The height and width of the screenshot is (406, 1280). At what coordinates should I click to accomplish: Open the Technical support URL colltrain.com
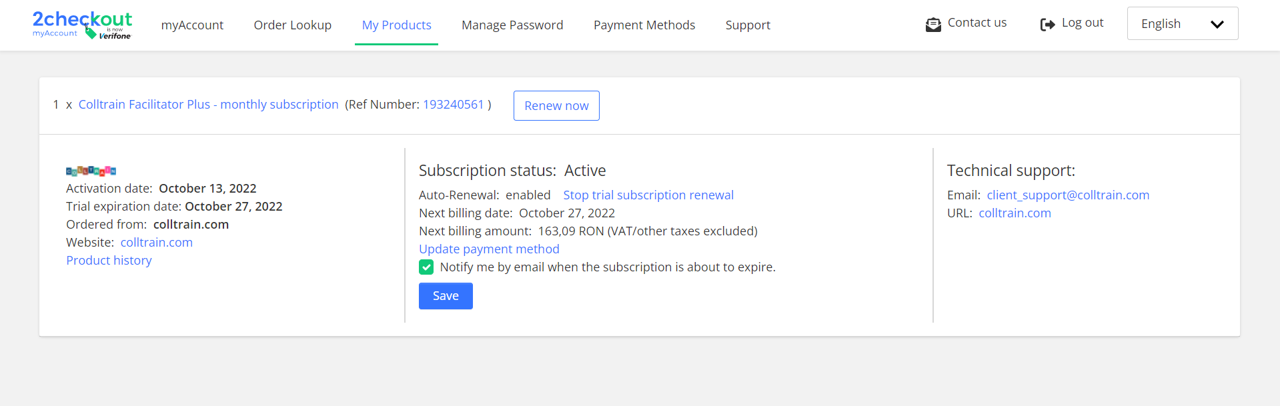[x=1015, y=213]
